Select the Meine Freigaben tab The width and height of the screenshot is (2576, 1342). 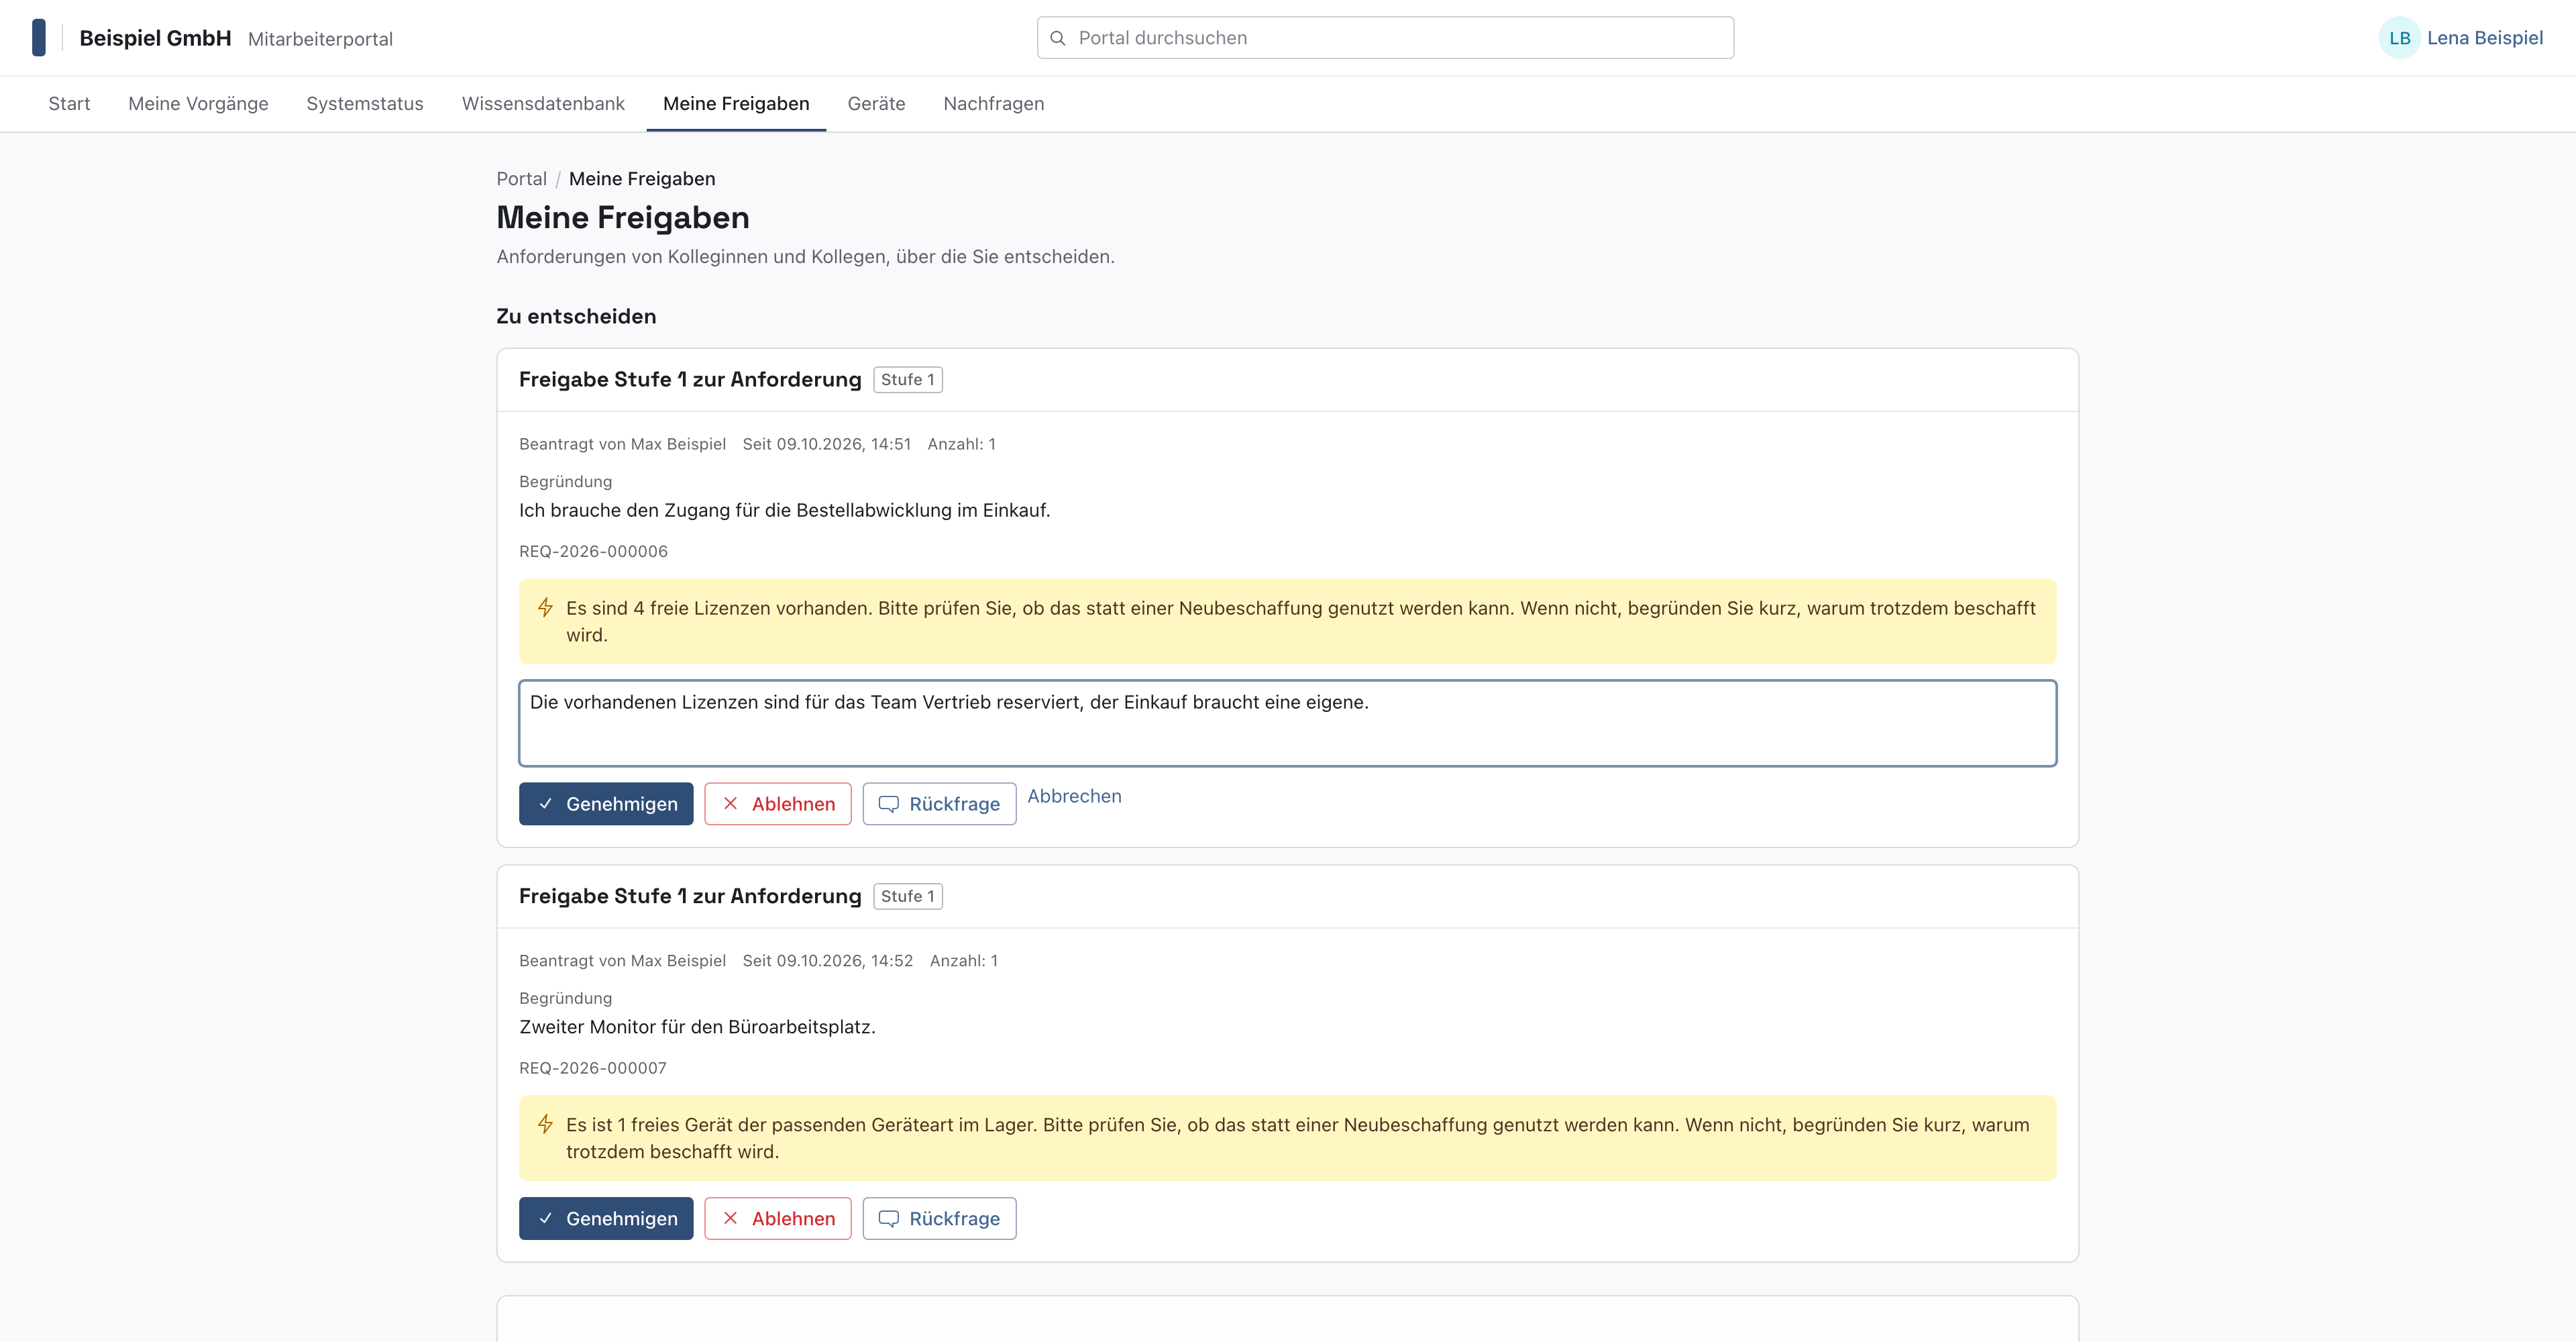[736, 104]
